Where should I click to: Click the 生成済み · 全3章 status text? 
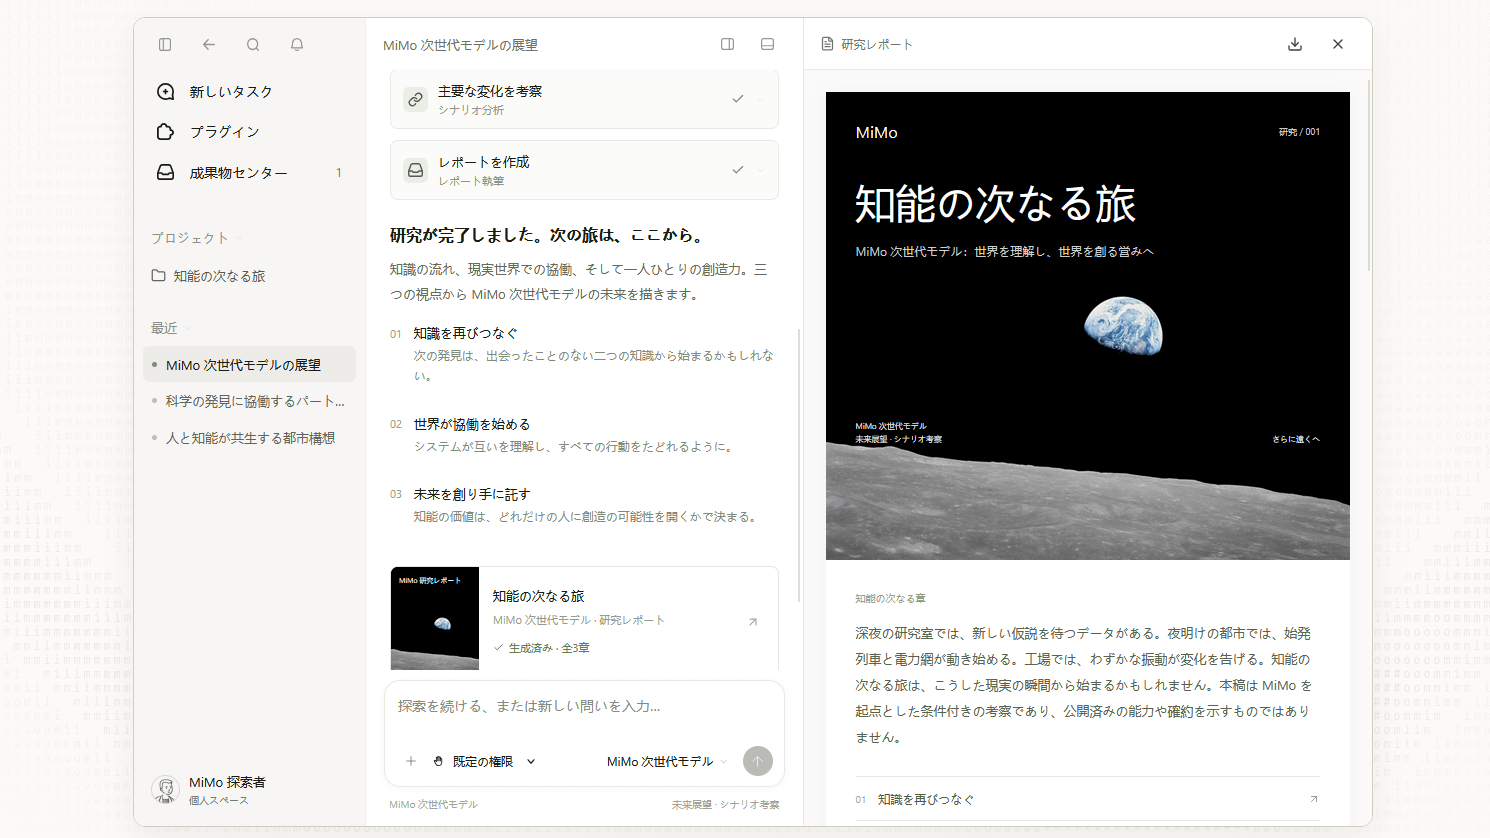[549, 648]
